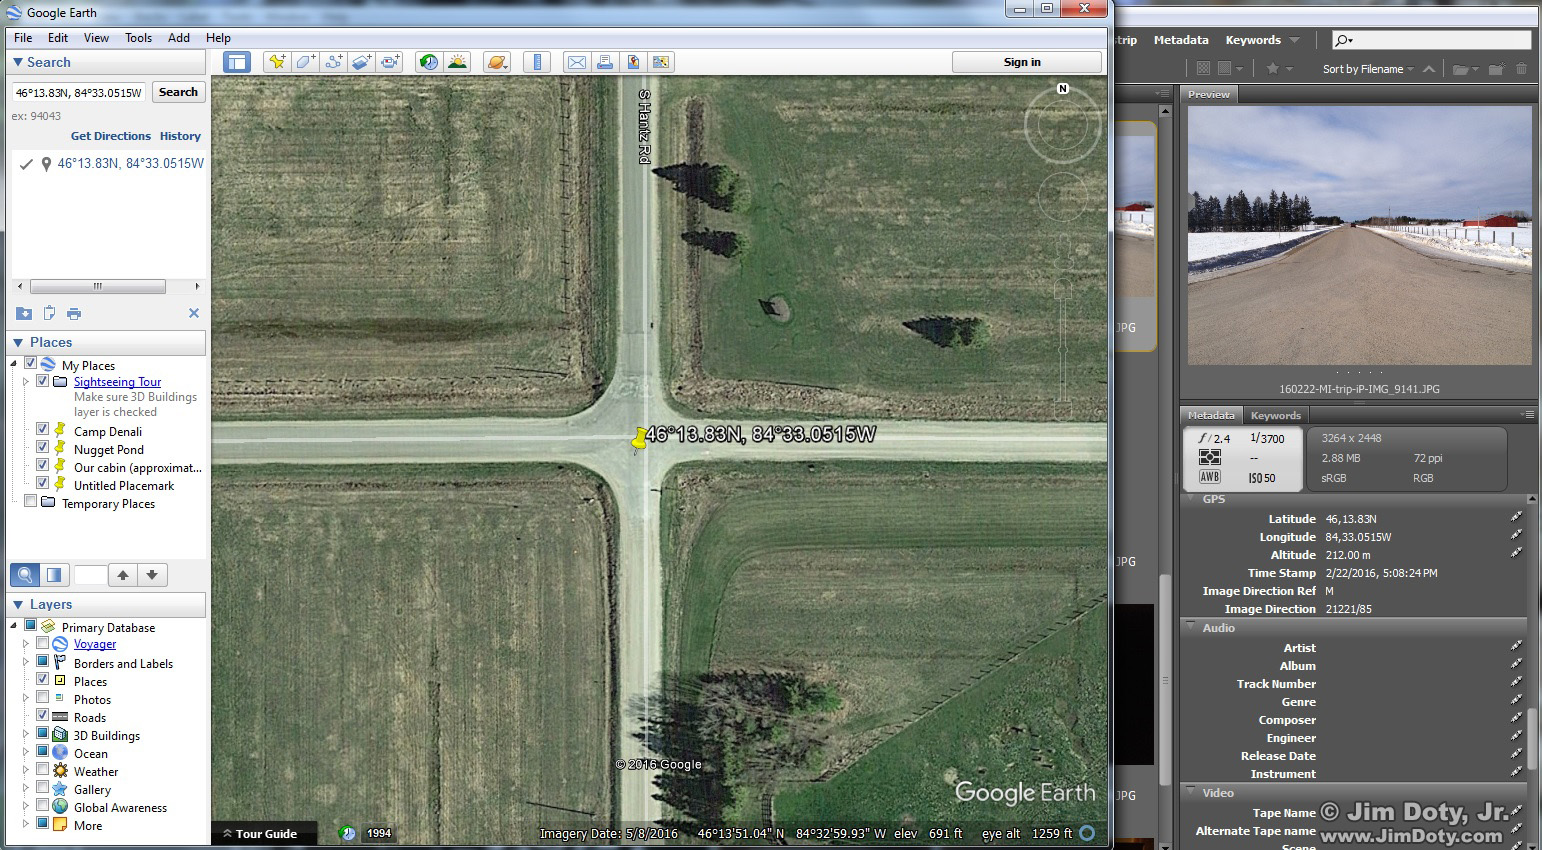The width and height of the screenshot is (1542, 850).
Task: Click the add-to-My-Places folder icon under search results
Action: 24,313
